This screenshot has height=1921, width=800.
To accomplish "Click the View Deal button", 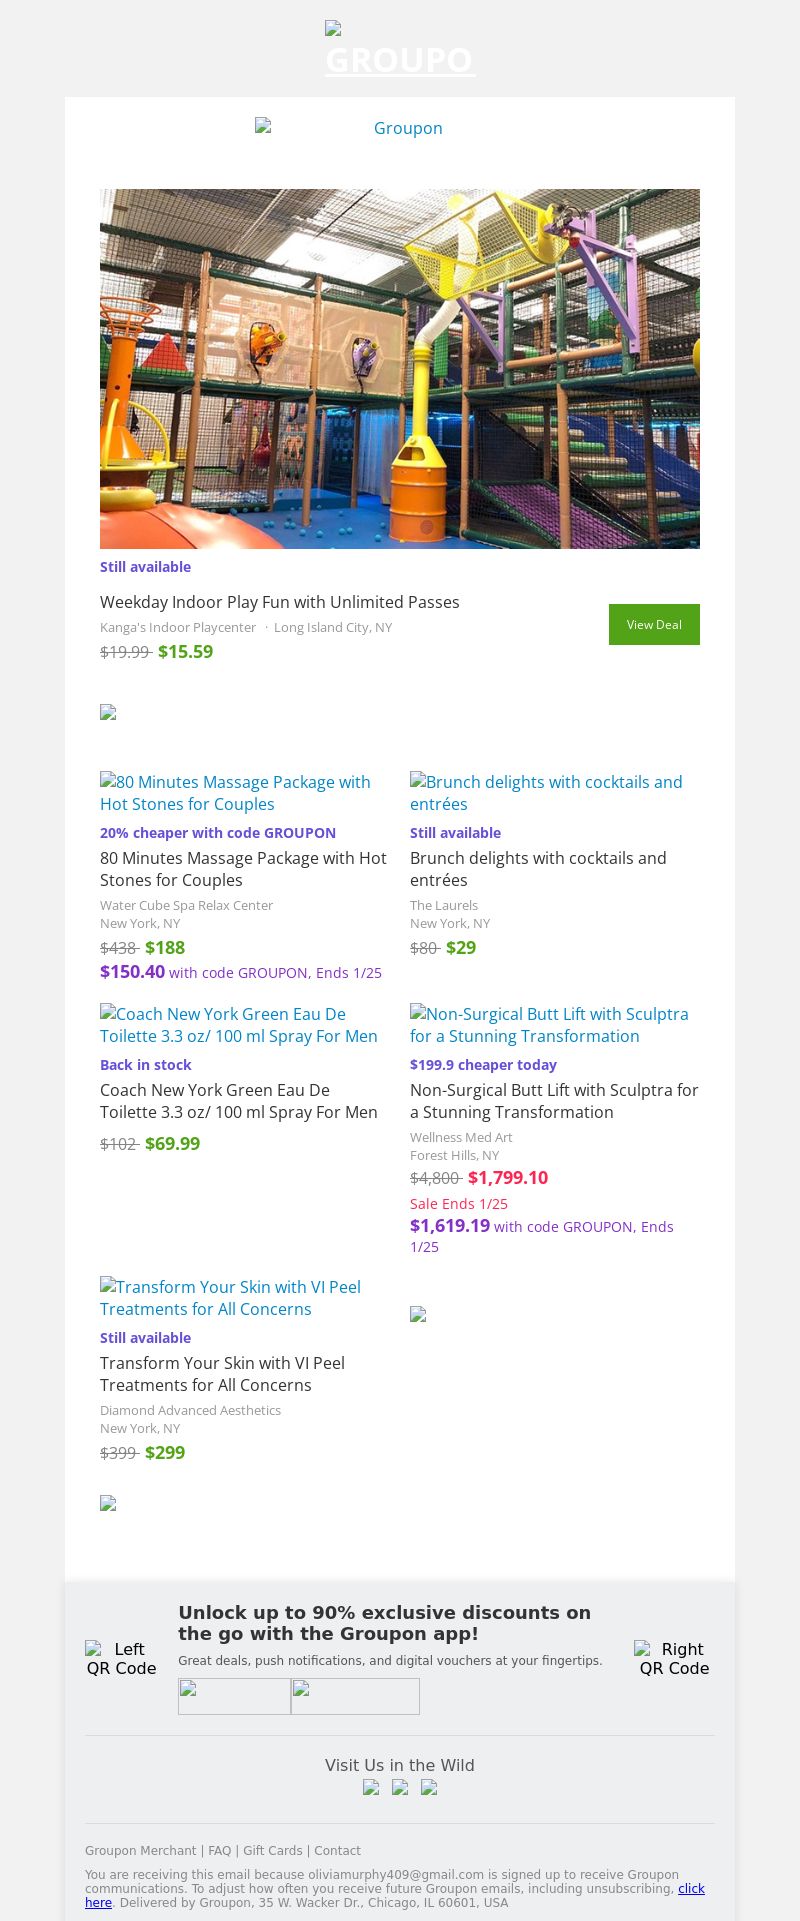I will tap(654, 624).
